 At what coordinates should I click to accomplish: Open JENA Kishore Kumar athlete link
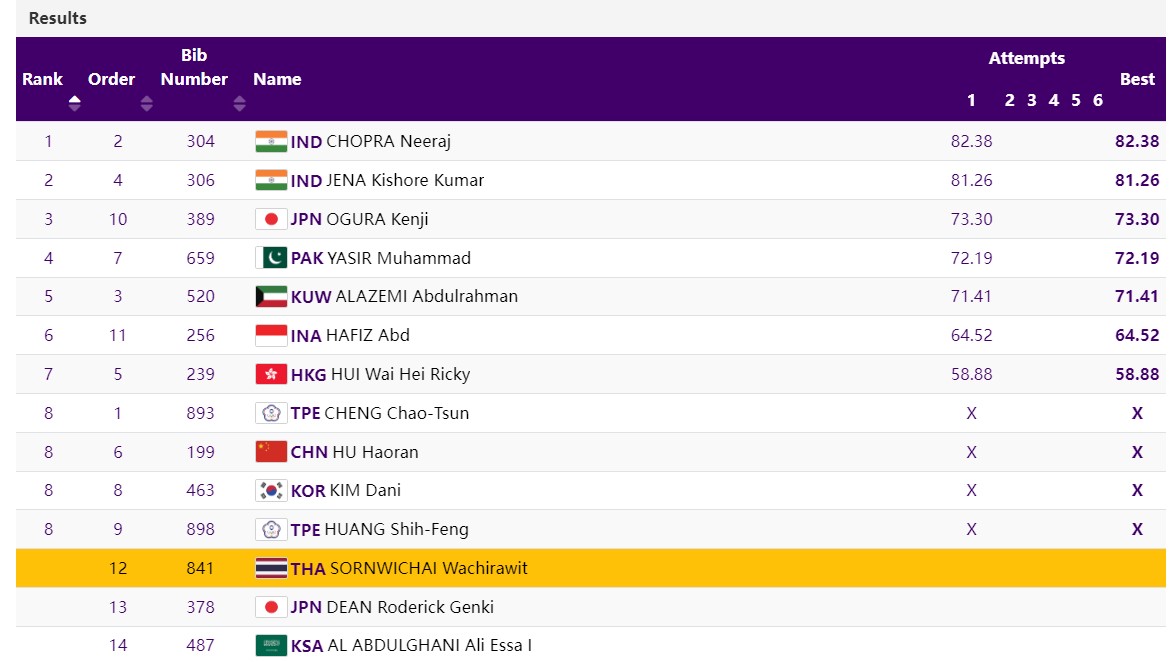coord(405,181)
